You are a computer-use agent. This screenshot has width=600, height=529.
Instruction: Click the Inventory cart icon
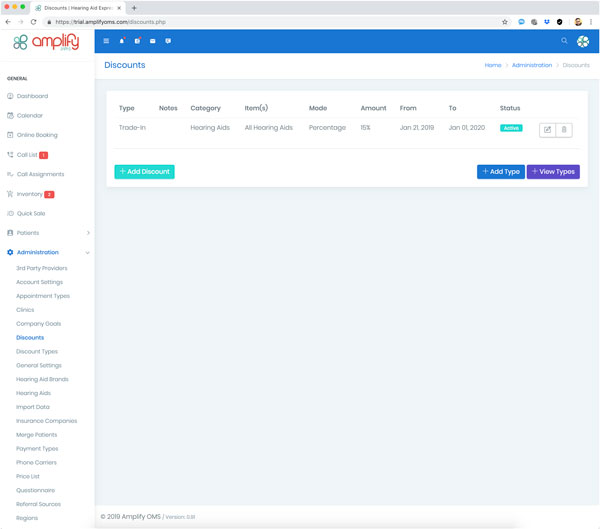[x=10, y=194]
